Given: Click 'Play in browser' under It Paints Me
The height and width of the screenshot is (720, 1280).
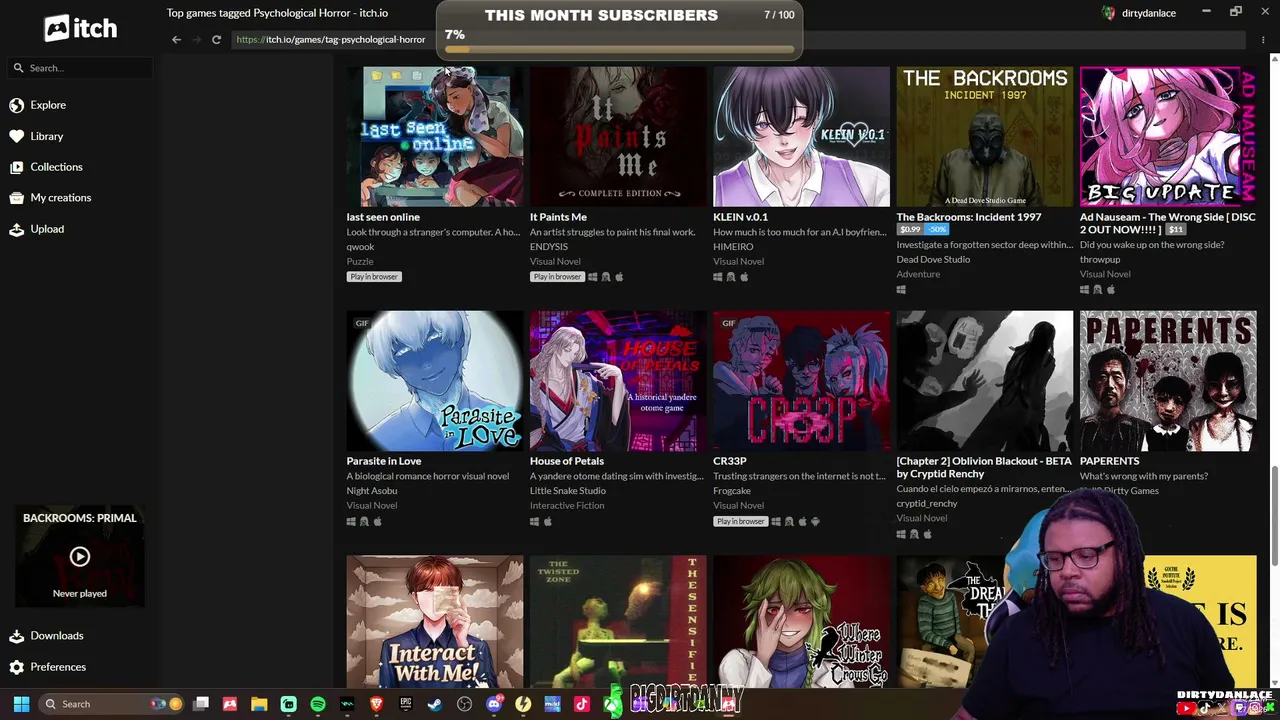Looking at the screenshot, I should (557, 277).
